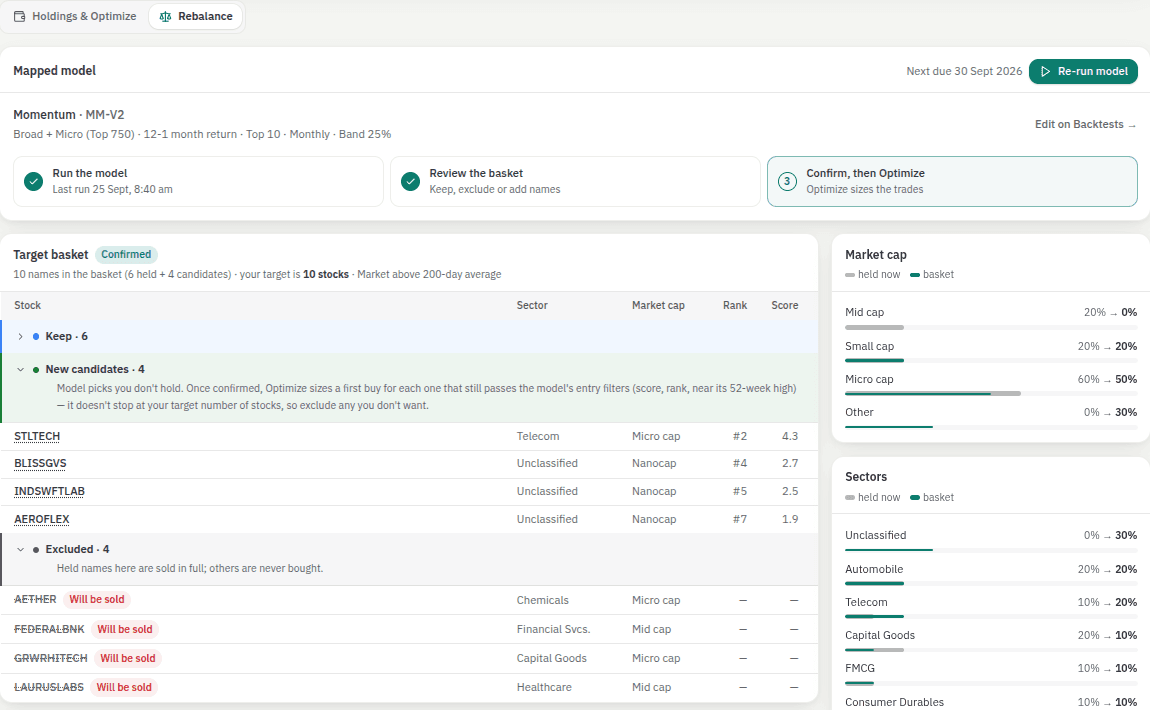
Task: Select the excluded GRWRHITECH stock name
Action: click(51, 658)
